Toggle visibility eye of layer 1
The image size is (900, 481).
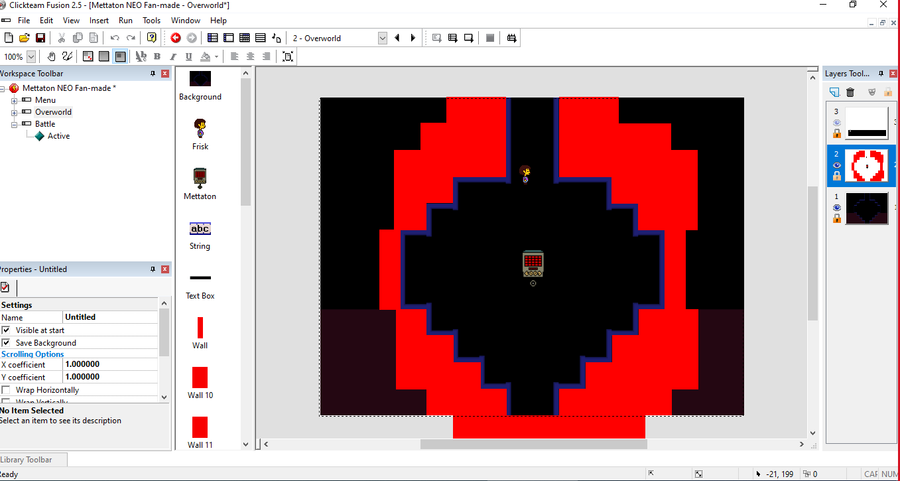pos(837,208)
